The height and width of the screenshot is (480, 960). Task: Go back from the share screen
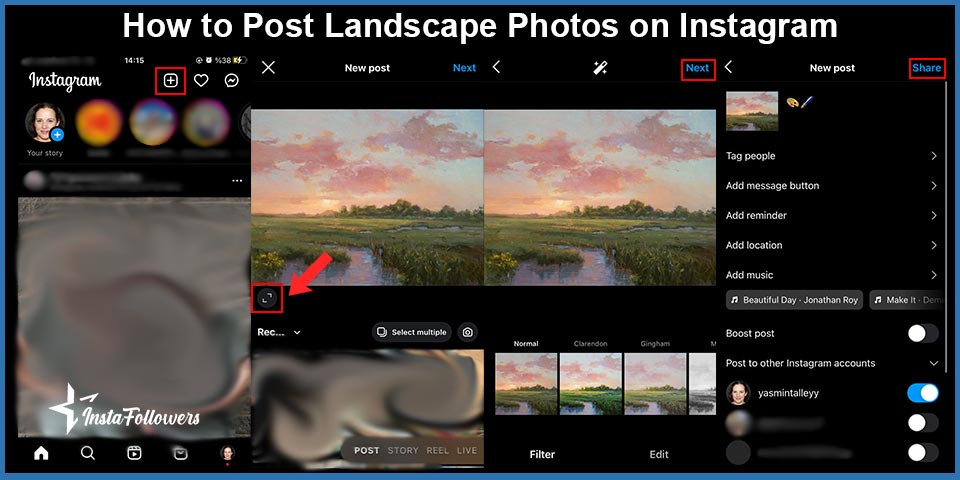coord(729,67)
